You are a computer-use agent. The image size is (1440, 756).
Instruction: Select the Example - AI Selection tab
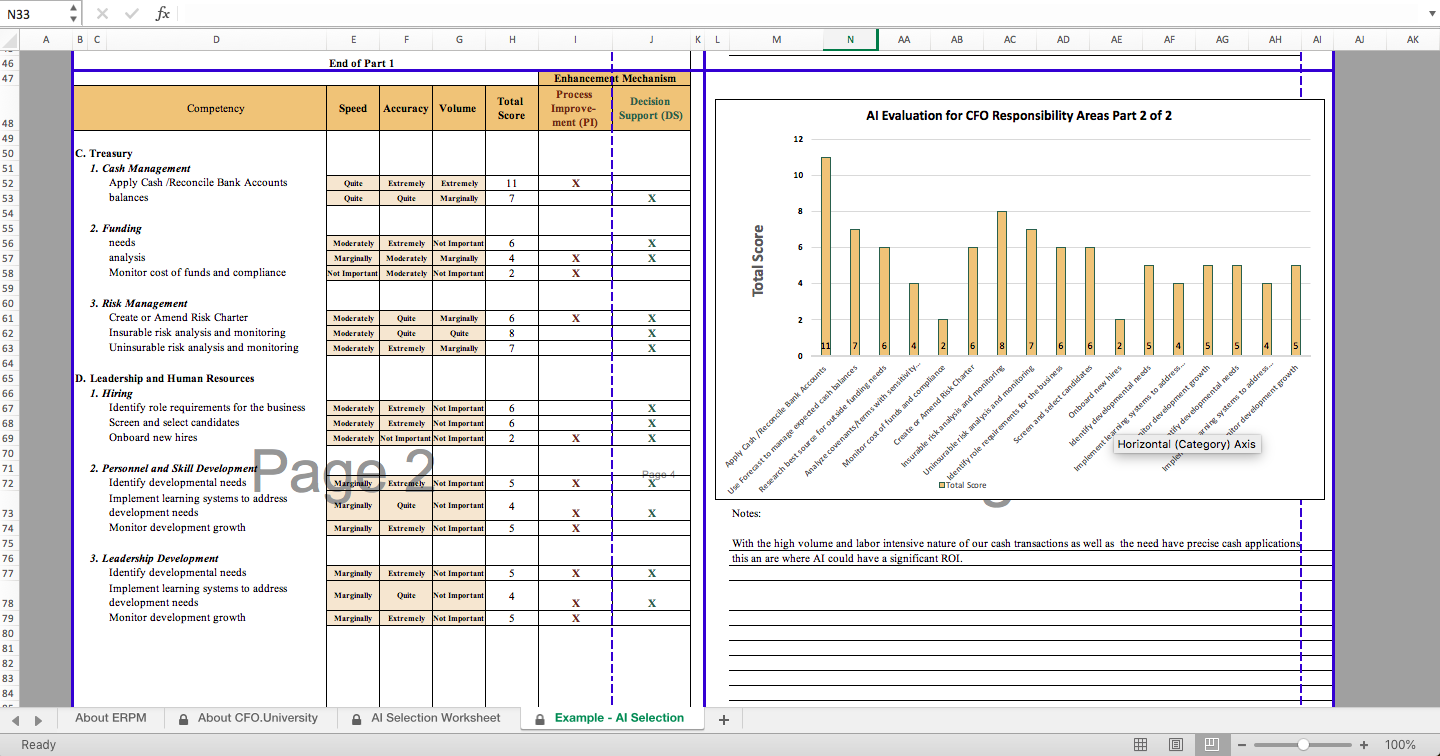coord(610,718)
